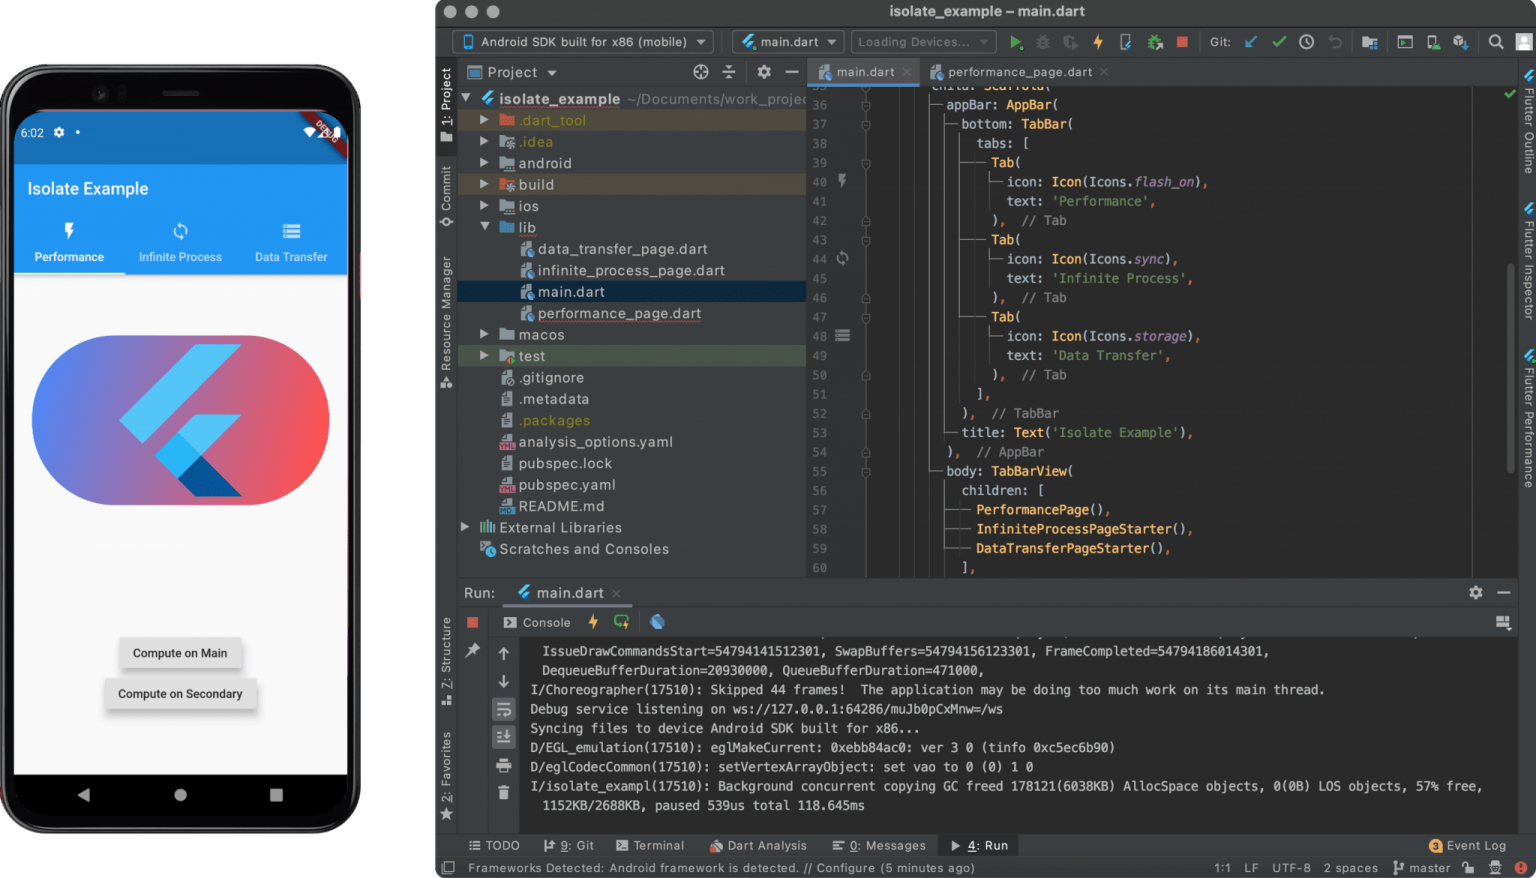This screenshot has height=878, width=1536.
Task: Toggle soft-wrap in the Run console gutter
Action: [x=503, y=709]
